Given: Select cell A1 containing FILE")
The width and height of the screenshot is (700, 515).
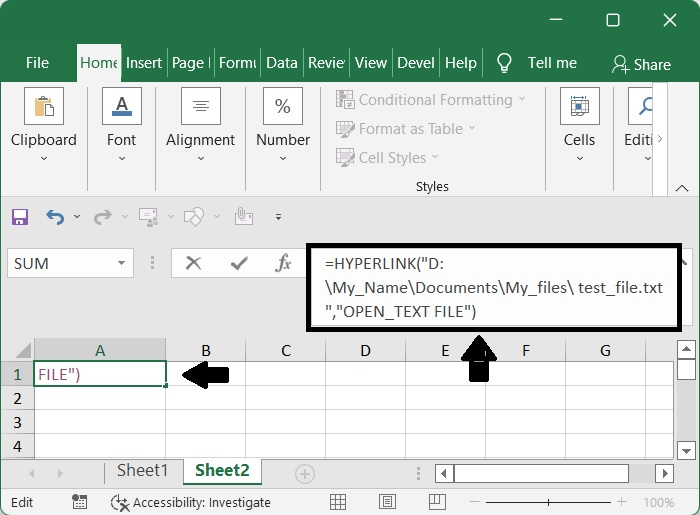Looking at the screenshot, I should [100, 374].
